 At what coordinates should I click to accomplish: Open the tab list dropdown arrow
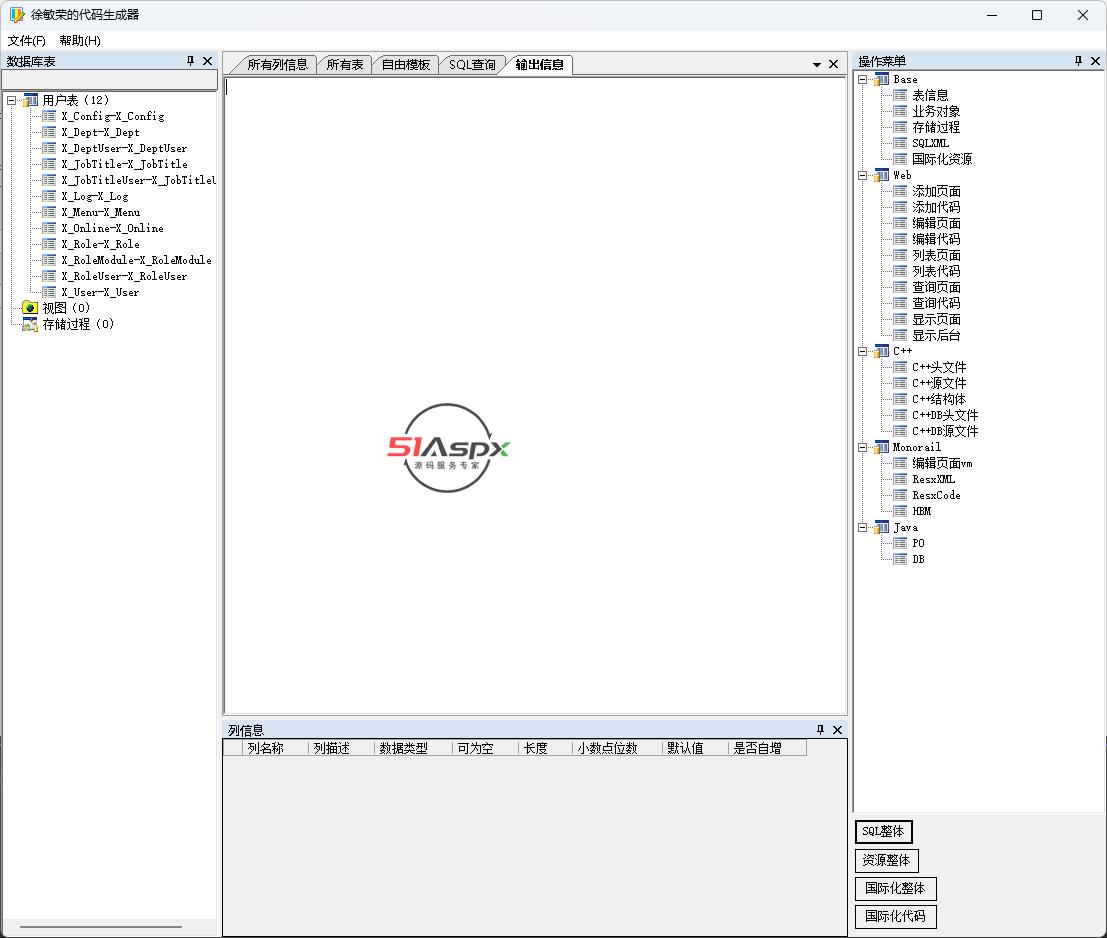(x=817, y=64)
